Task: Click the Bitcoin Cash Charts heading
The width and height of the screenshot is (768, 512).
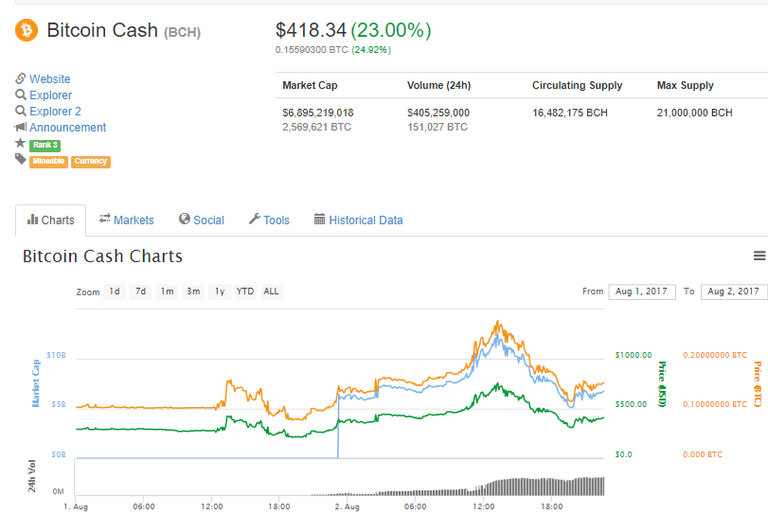Action: pyautogui.click(x=102, y=256)
